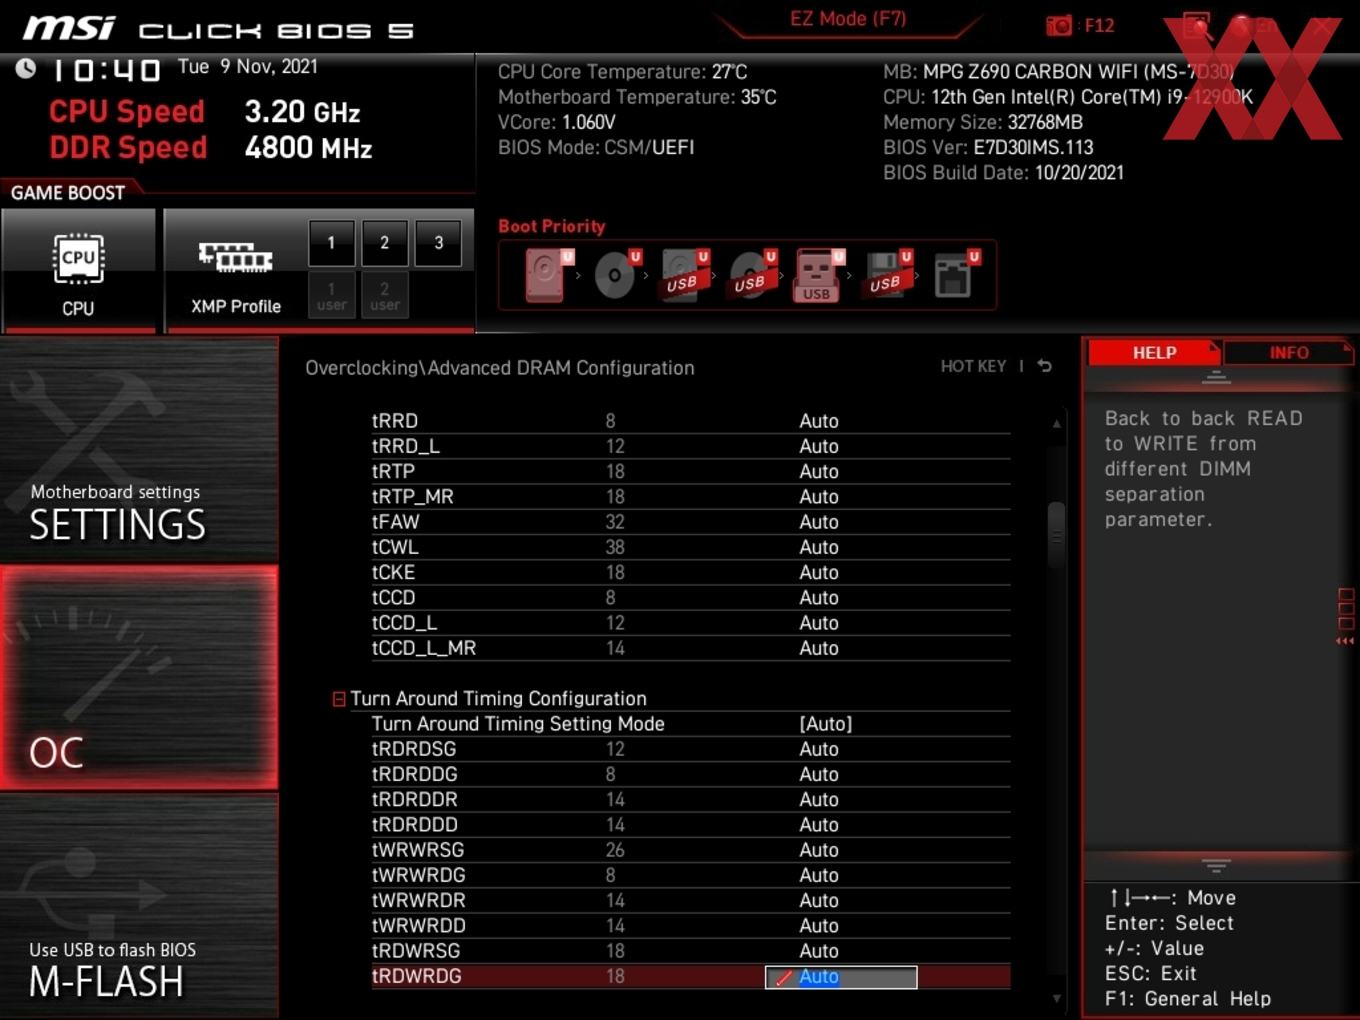Select the tRDRDDR Auto setting
This screenshot has height=1020, width=1360.
[819, 800]
